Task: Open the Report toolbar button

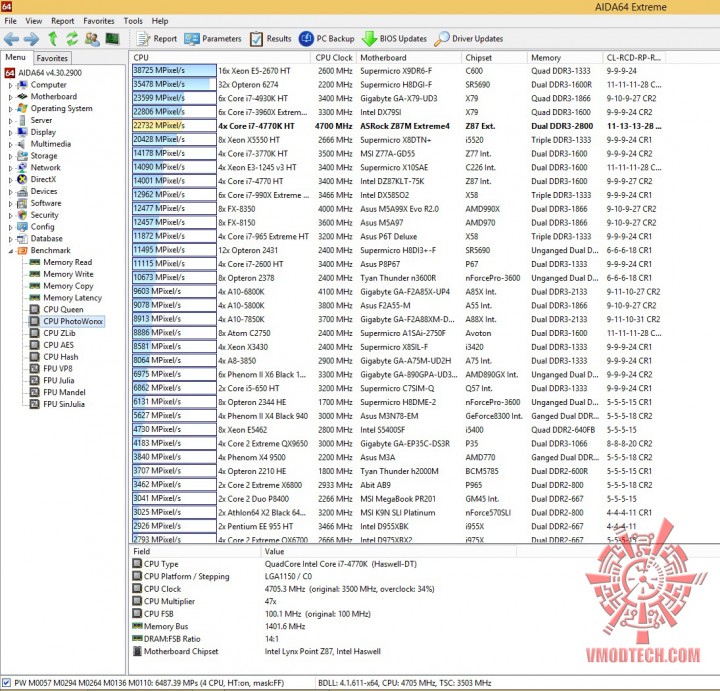Action: 157,39
